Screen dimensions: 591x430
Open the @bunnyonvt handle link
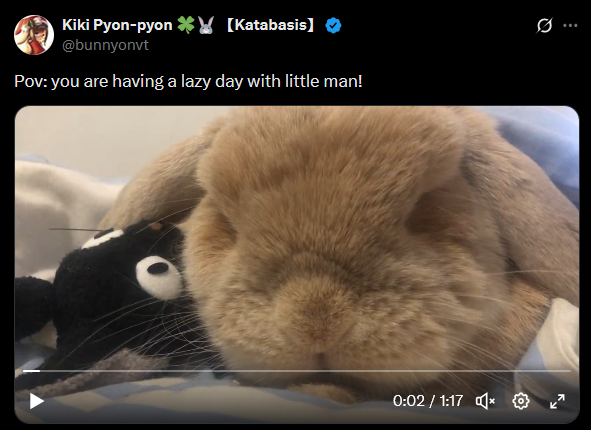pyautogui.click(x=105, y=45)
